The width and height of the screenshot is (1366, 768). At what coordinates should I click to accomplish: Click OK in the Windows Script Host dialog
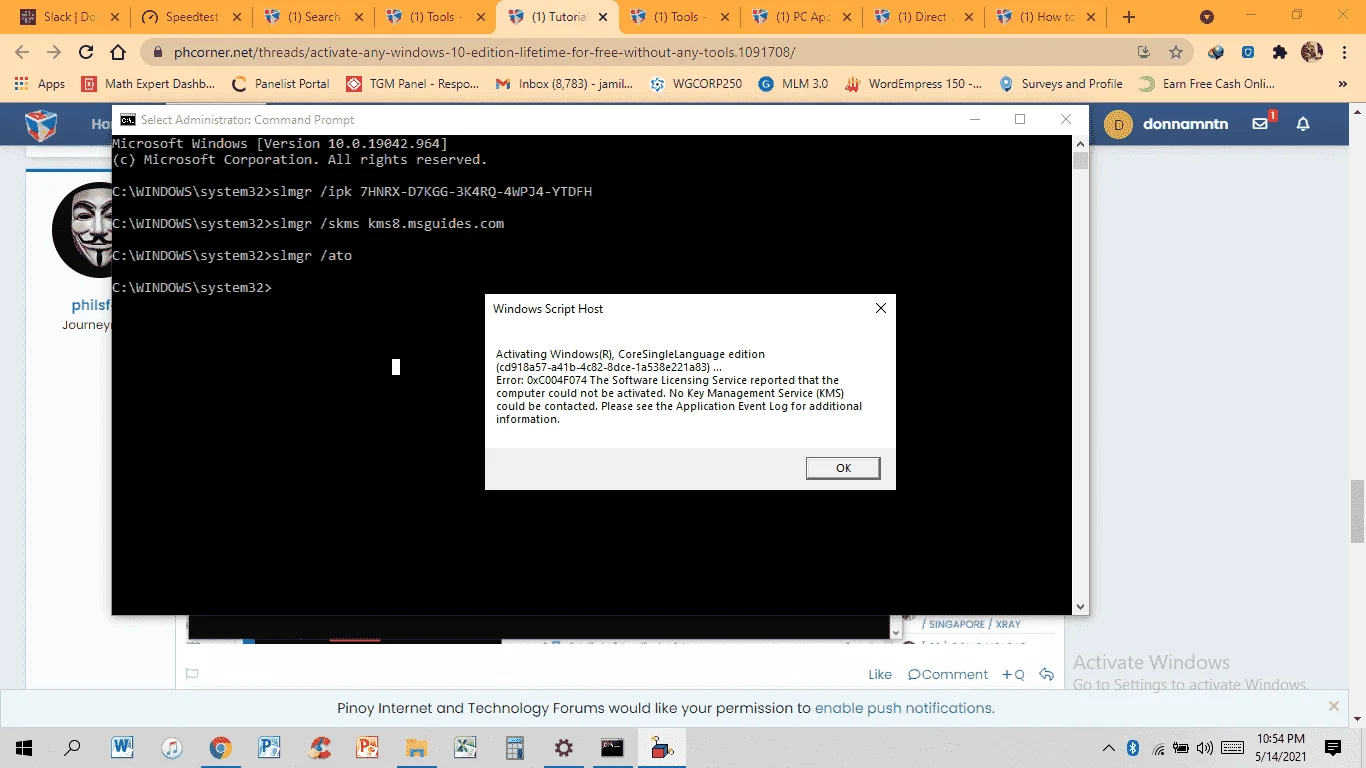coord(843,468)
